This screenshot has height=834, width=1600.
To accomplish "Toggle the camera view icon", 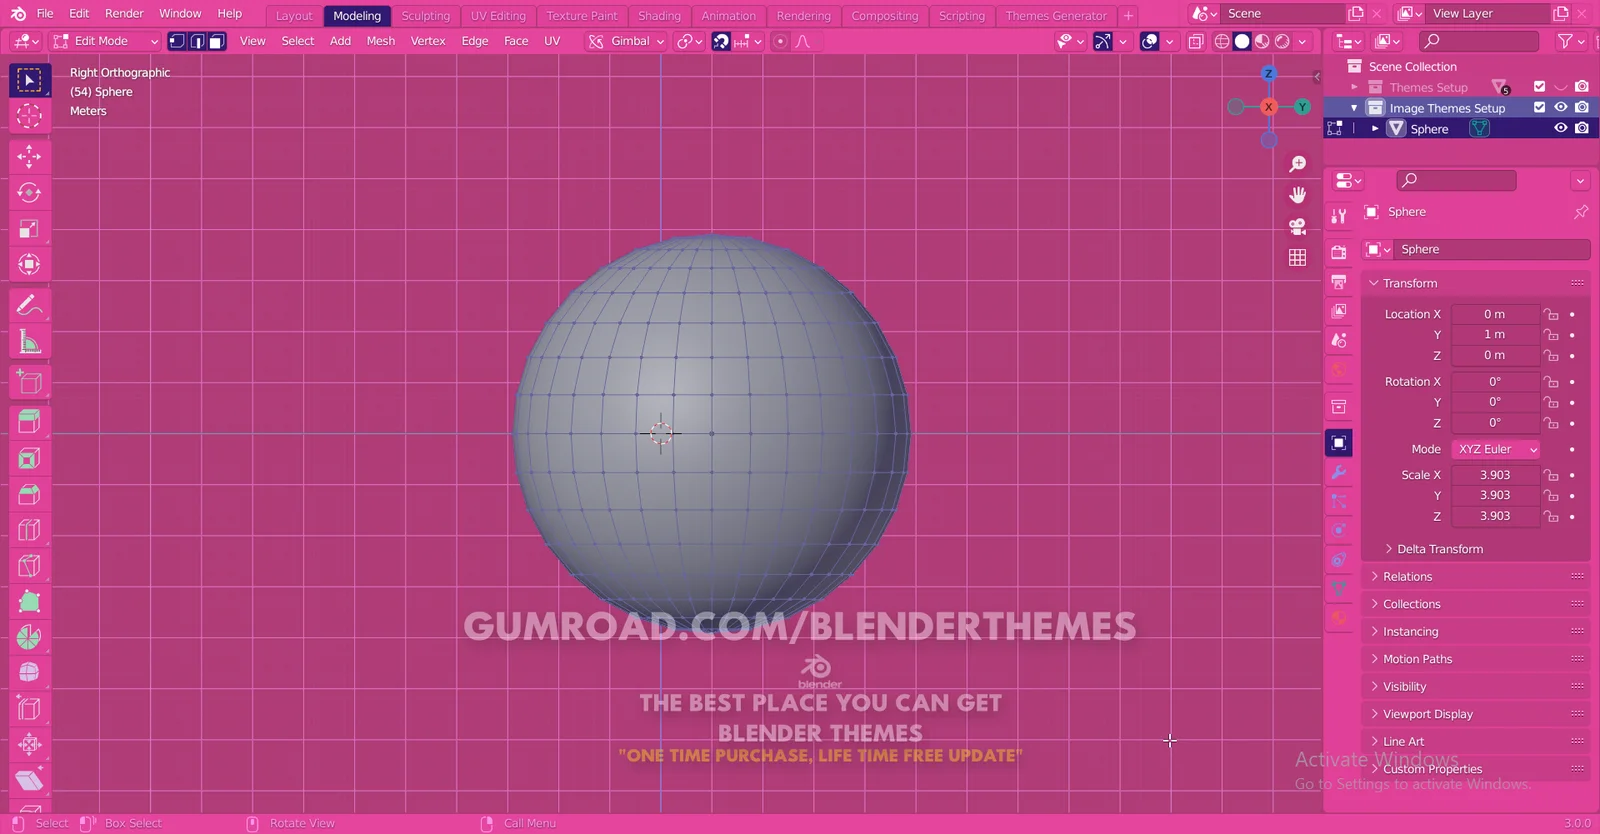I will point(1298,226).
